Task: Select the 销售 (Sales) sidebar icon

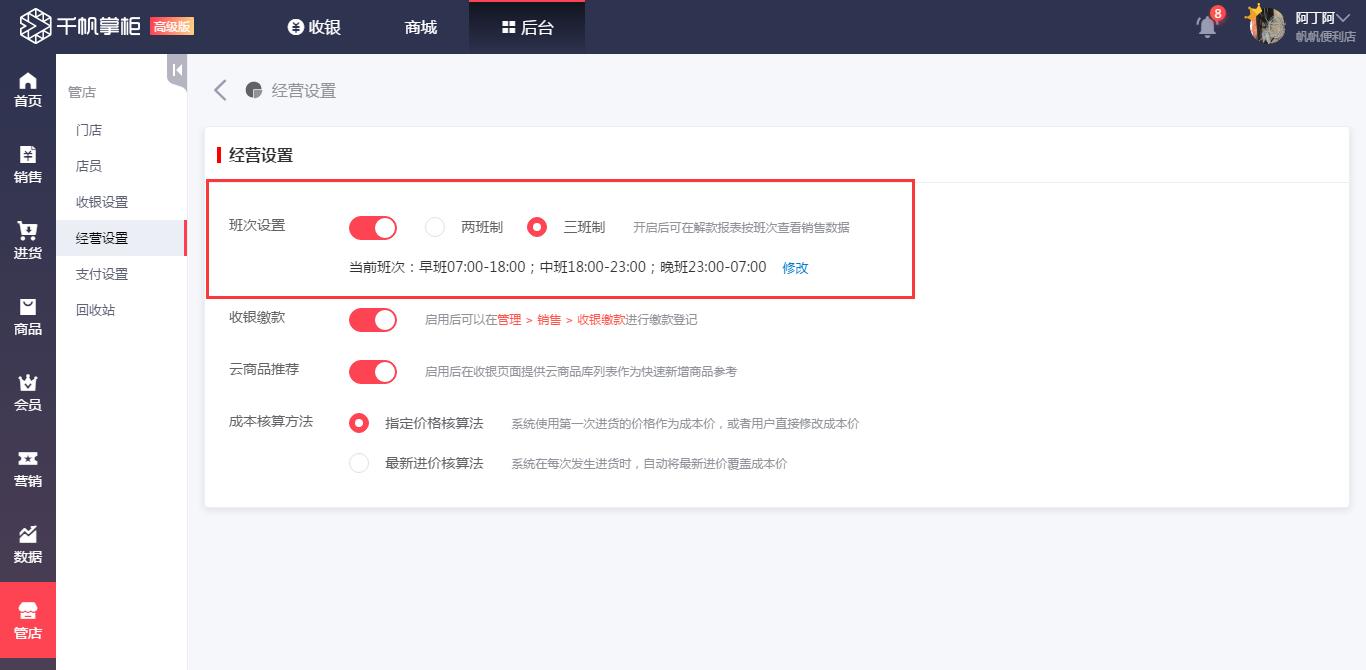Action: (27, 163)
